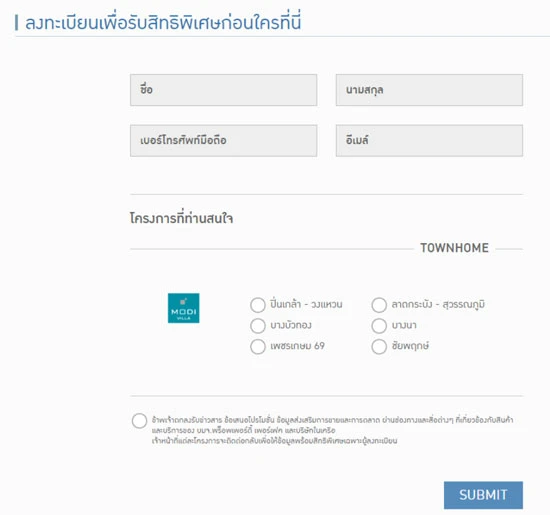Tick the news consent agreement circle
550x515 pixels.
[x=139, y=421]
